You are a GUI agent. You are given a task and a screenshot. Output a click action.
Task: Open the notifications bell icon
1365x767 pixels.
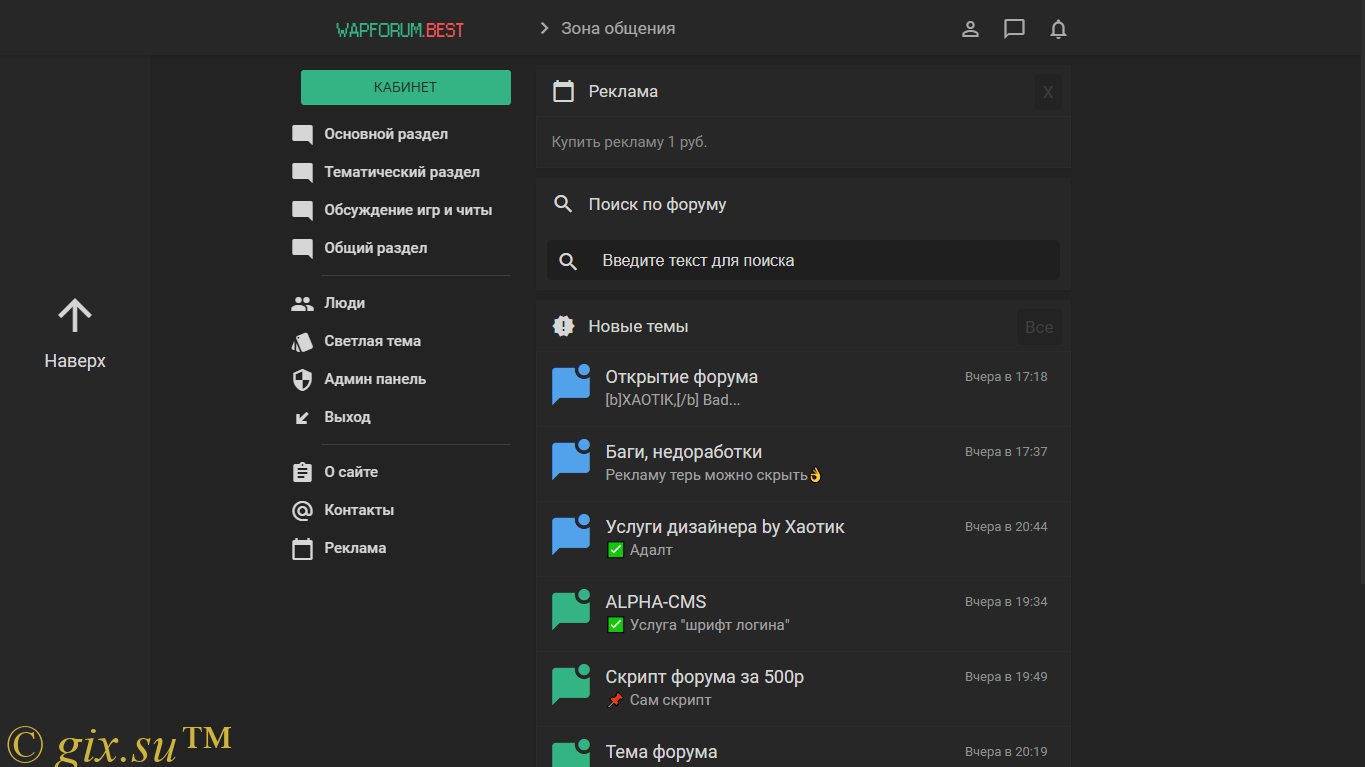click(x=1058, y=29)
